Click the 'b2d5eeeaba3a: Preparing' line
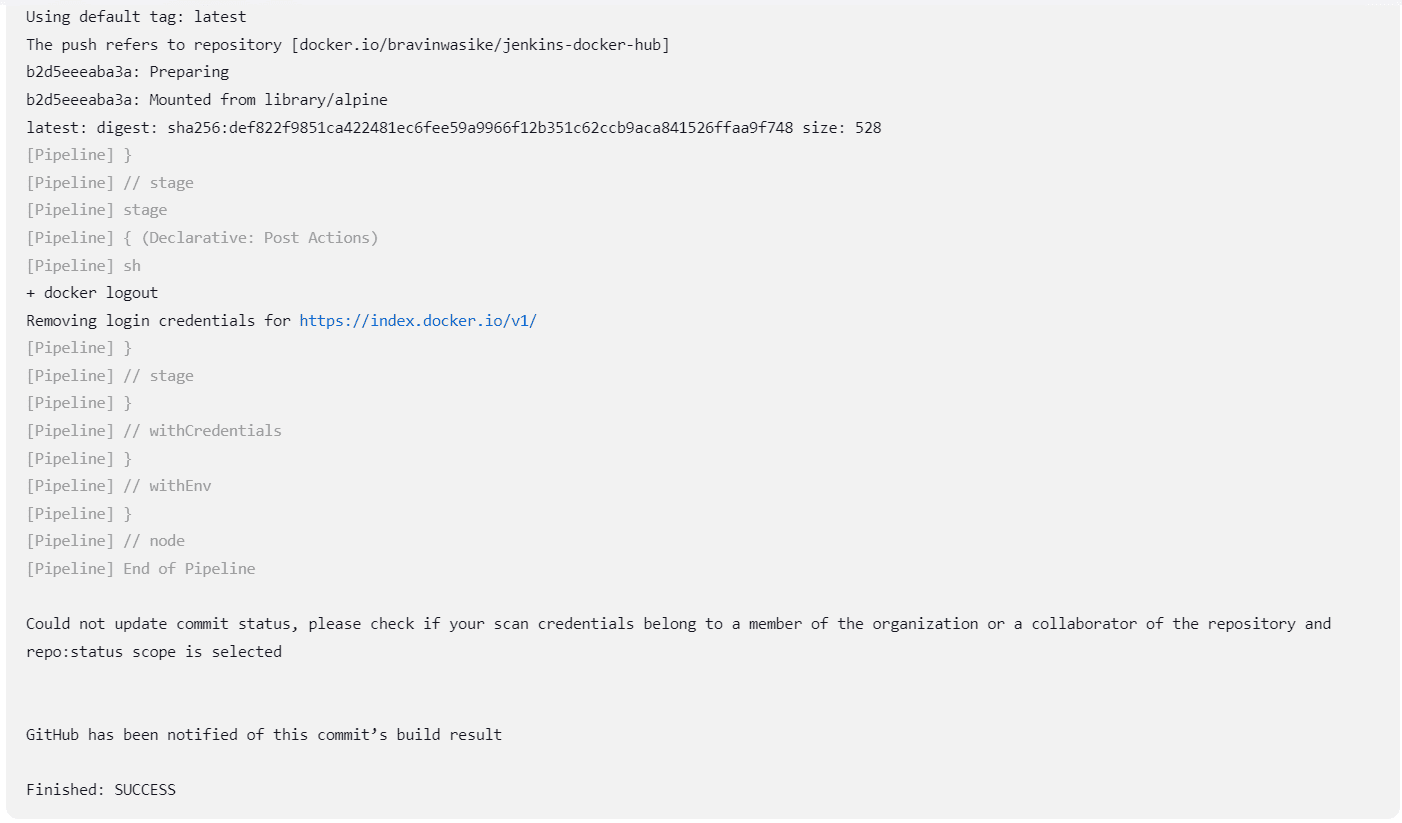The width and height of the screenshot is (1402, 823). click(127, 72)
